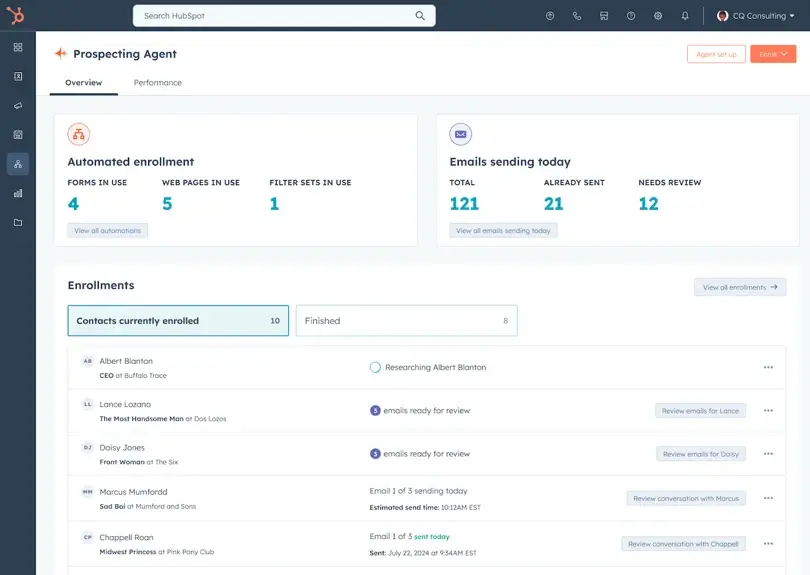Click the View all enrollments button
Viewport: 810px width, 575px height.
coord(739,287)
